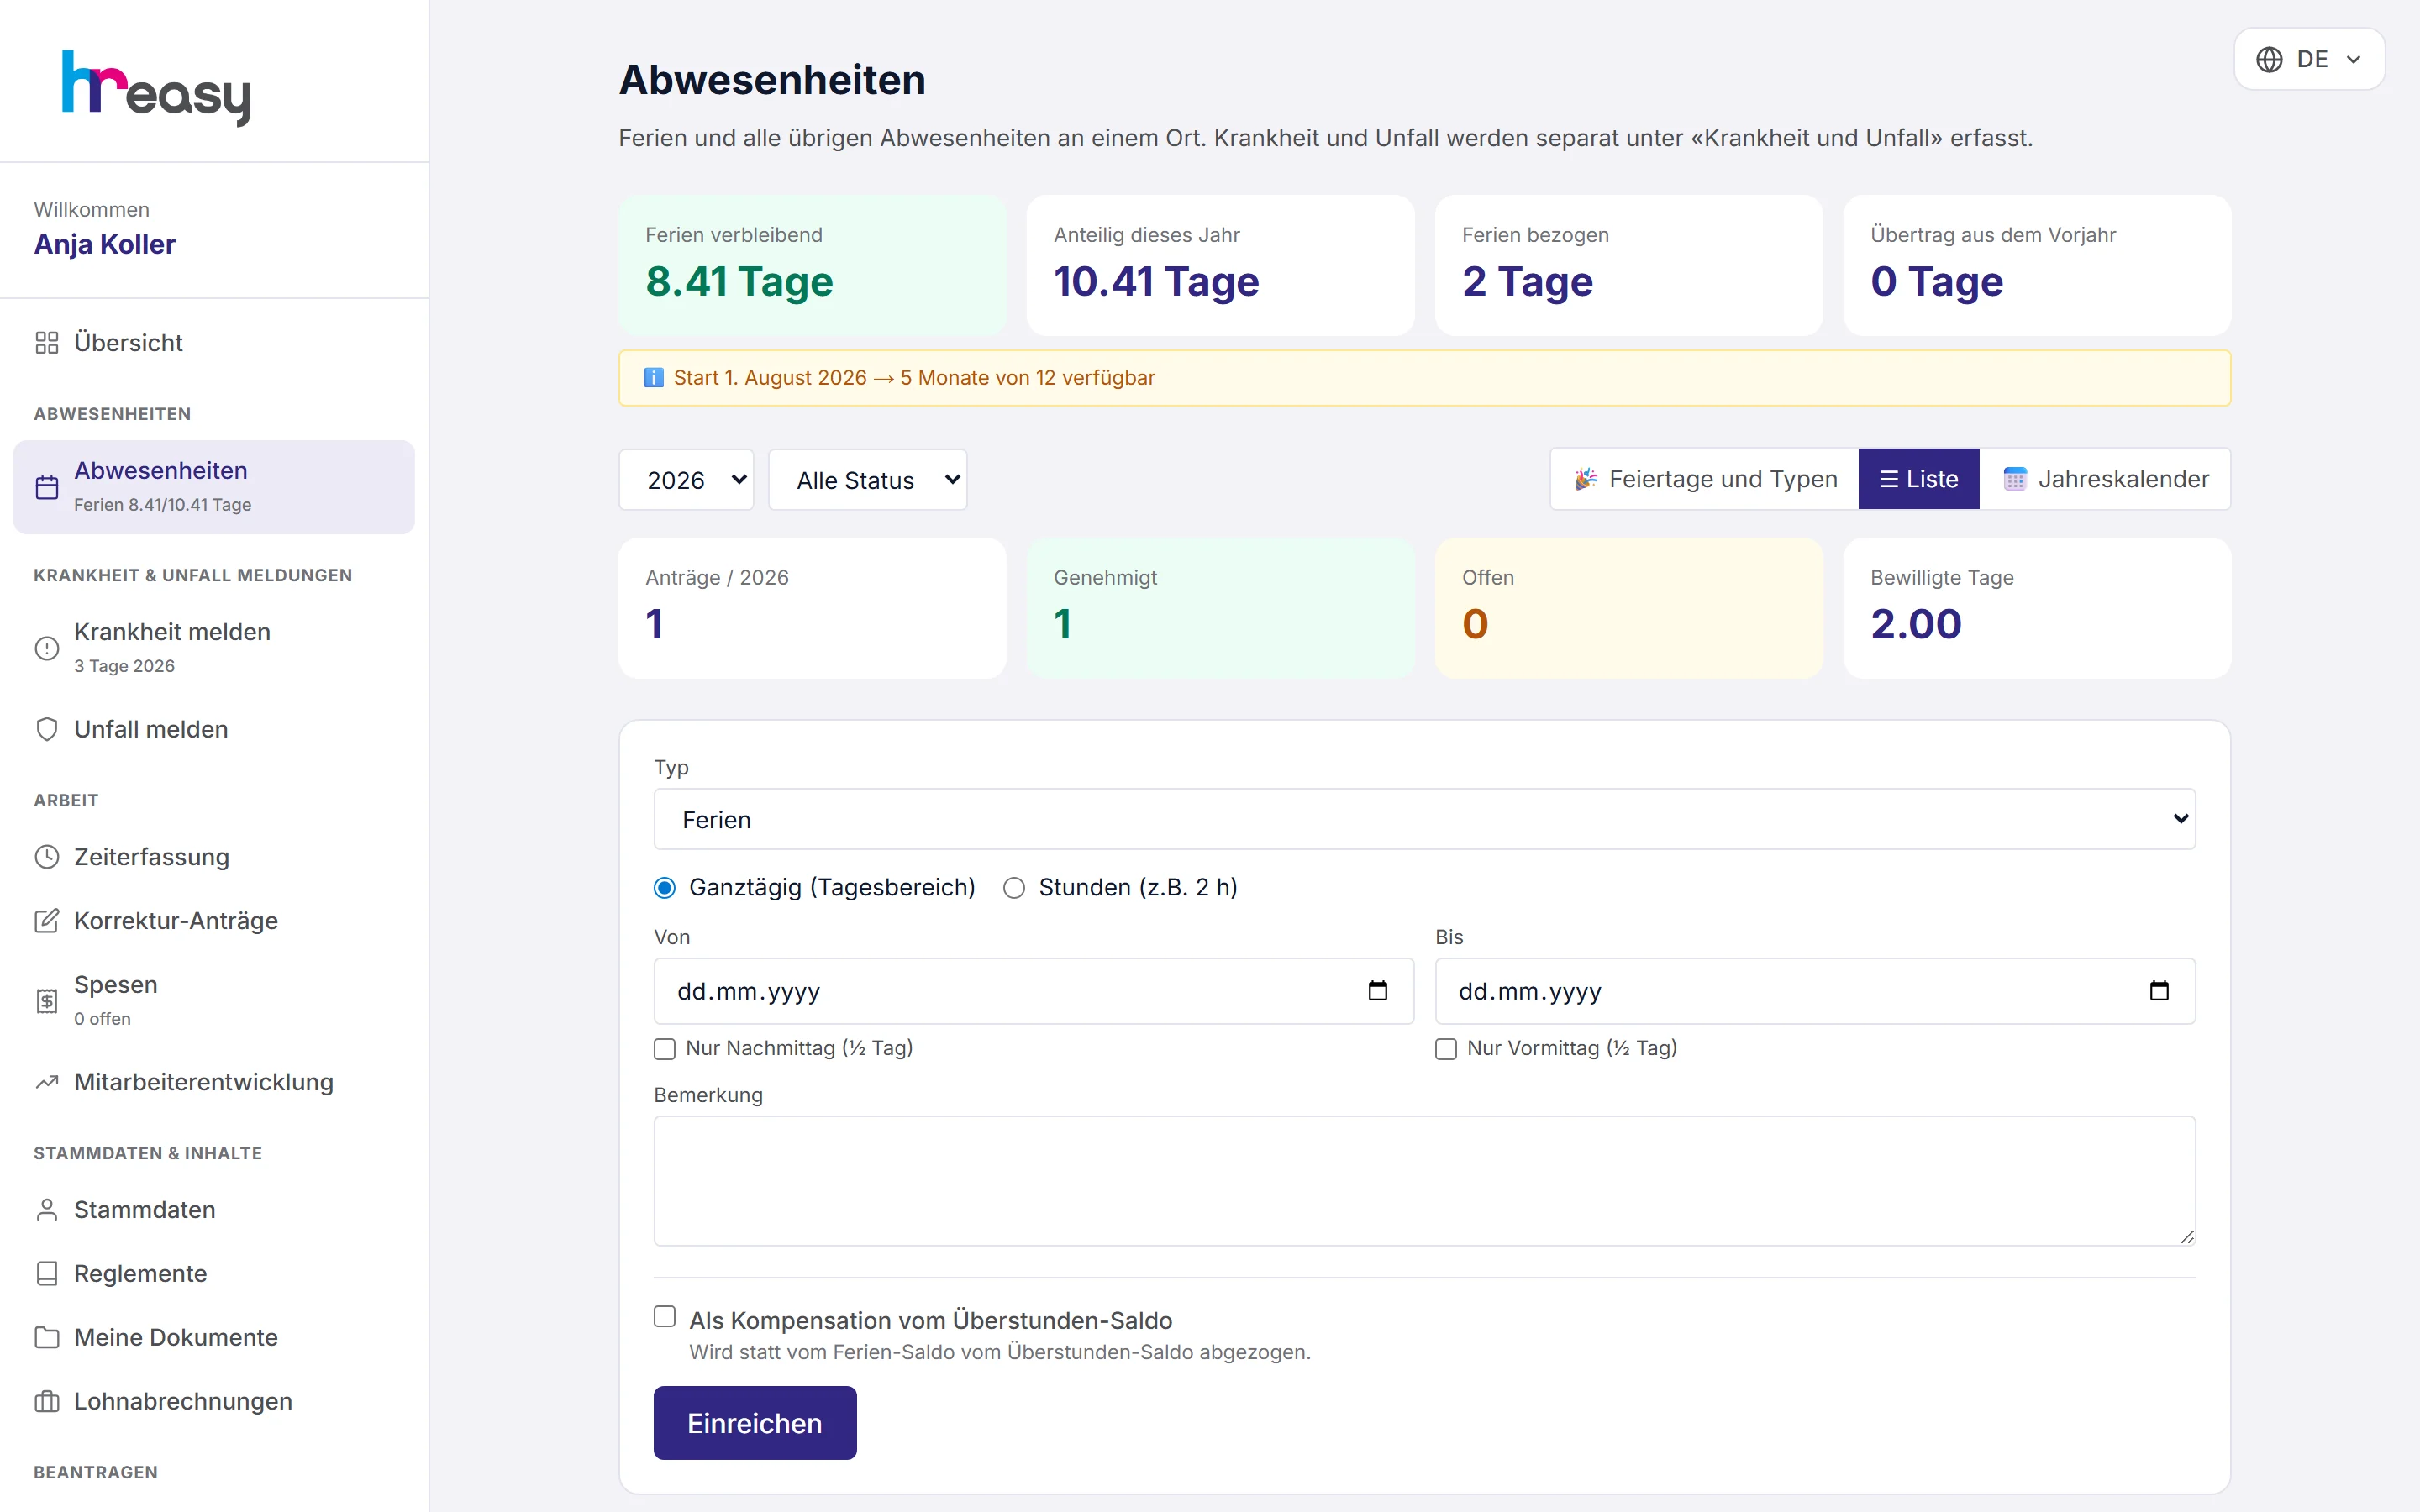Screen dimensions: 2420x1512
Task: Click the start date info banner
Action: pos(1424,378)
